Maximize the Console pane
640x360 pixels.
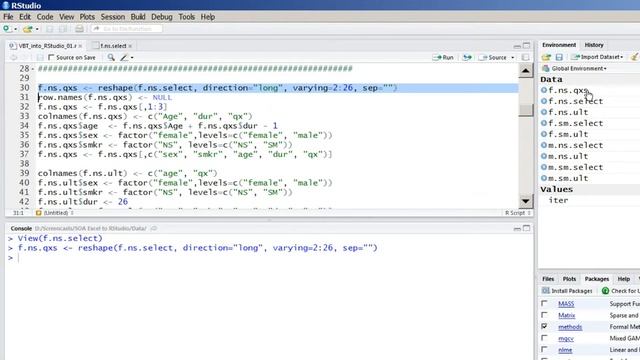527,229
